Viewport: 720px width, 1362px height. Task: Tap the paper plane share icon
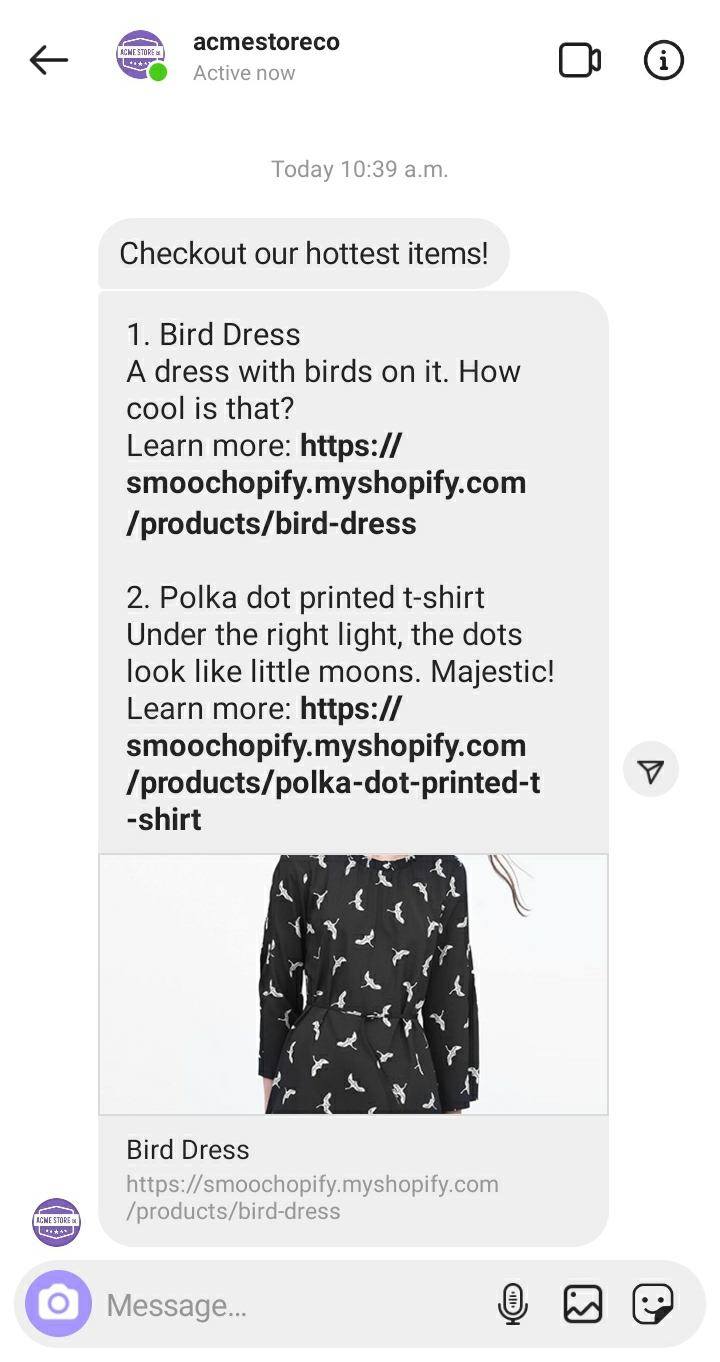651,771
